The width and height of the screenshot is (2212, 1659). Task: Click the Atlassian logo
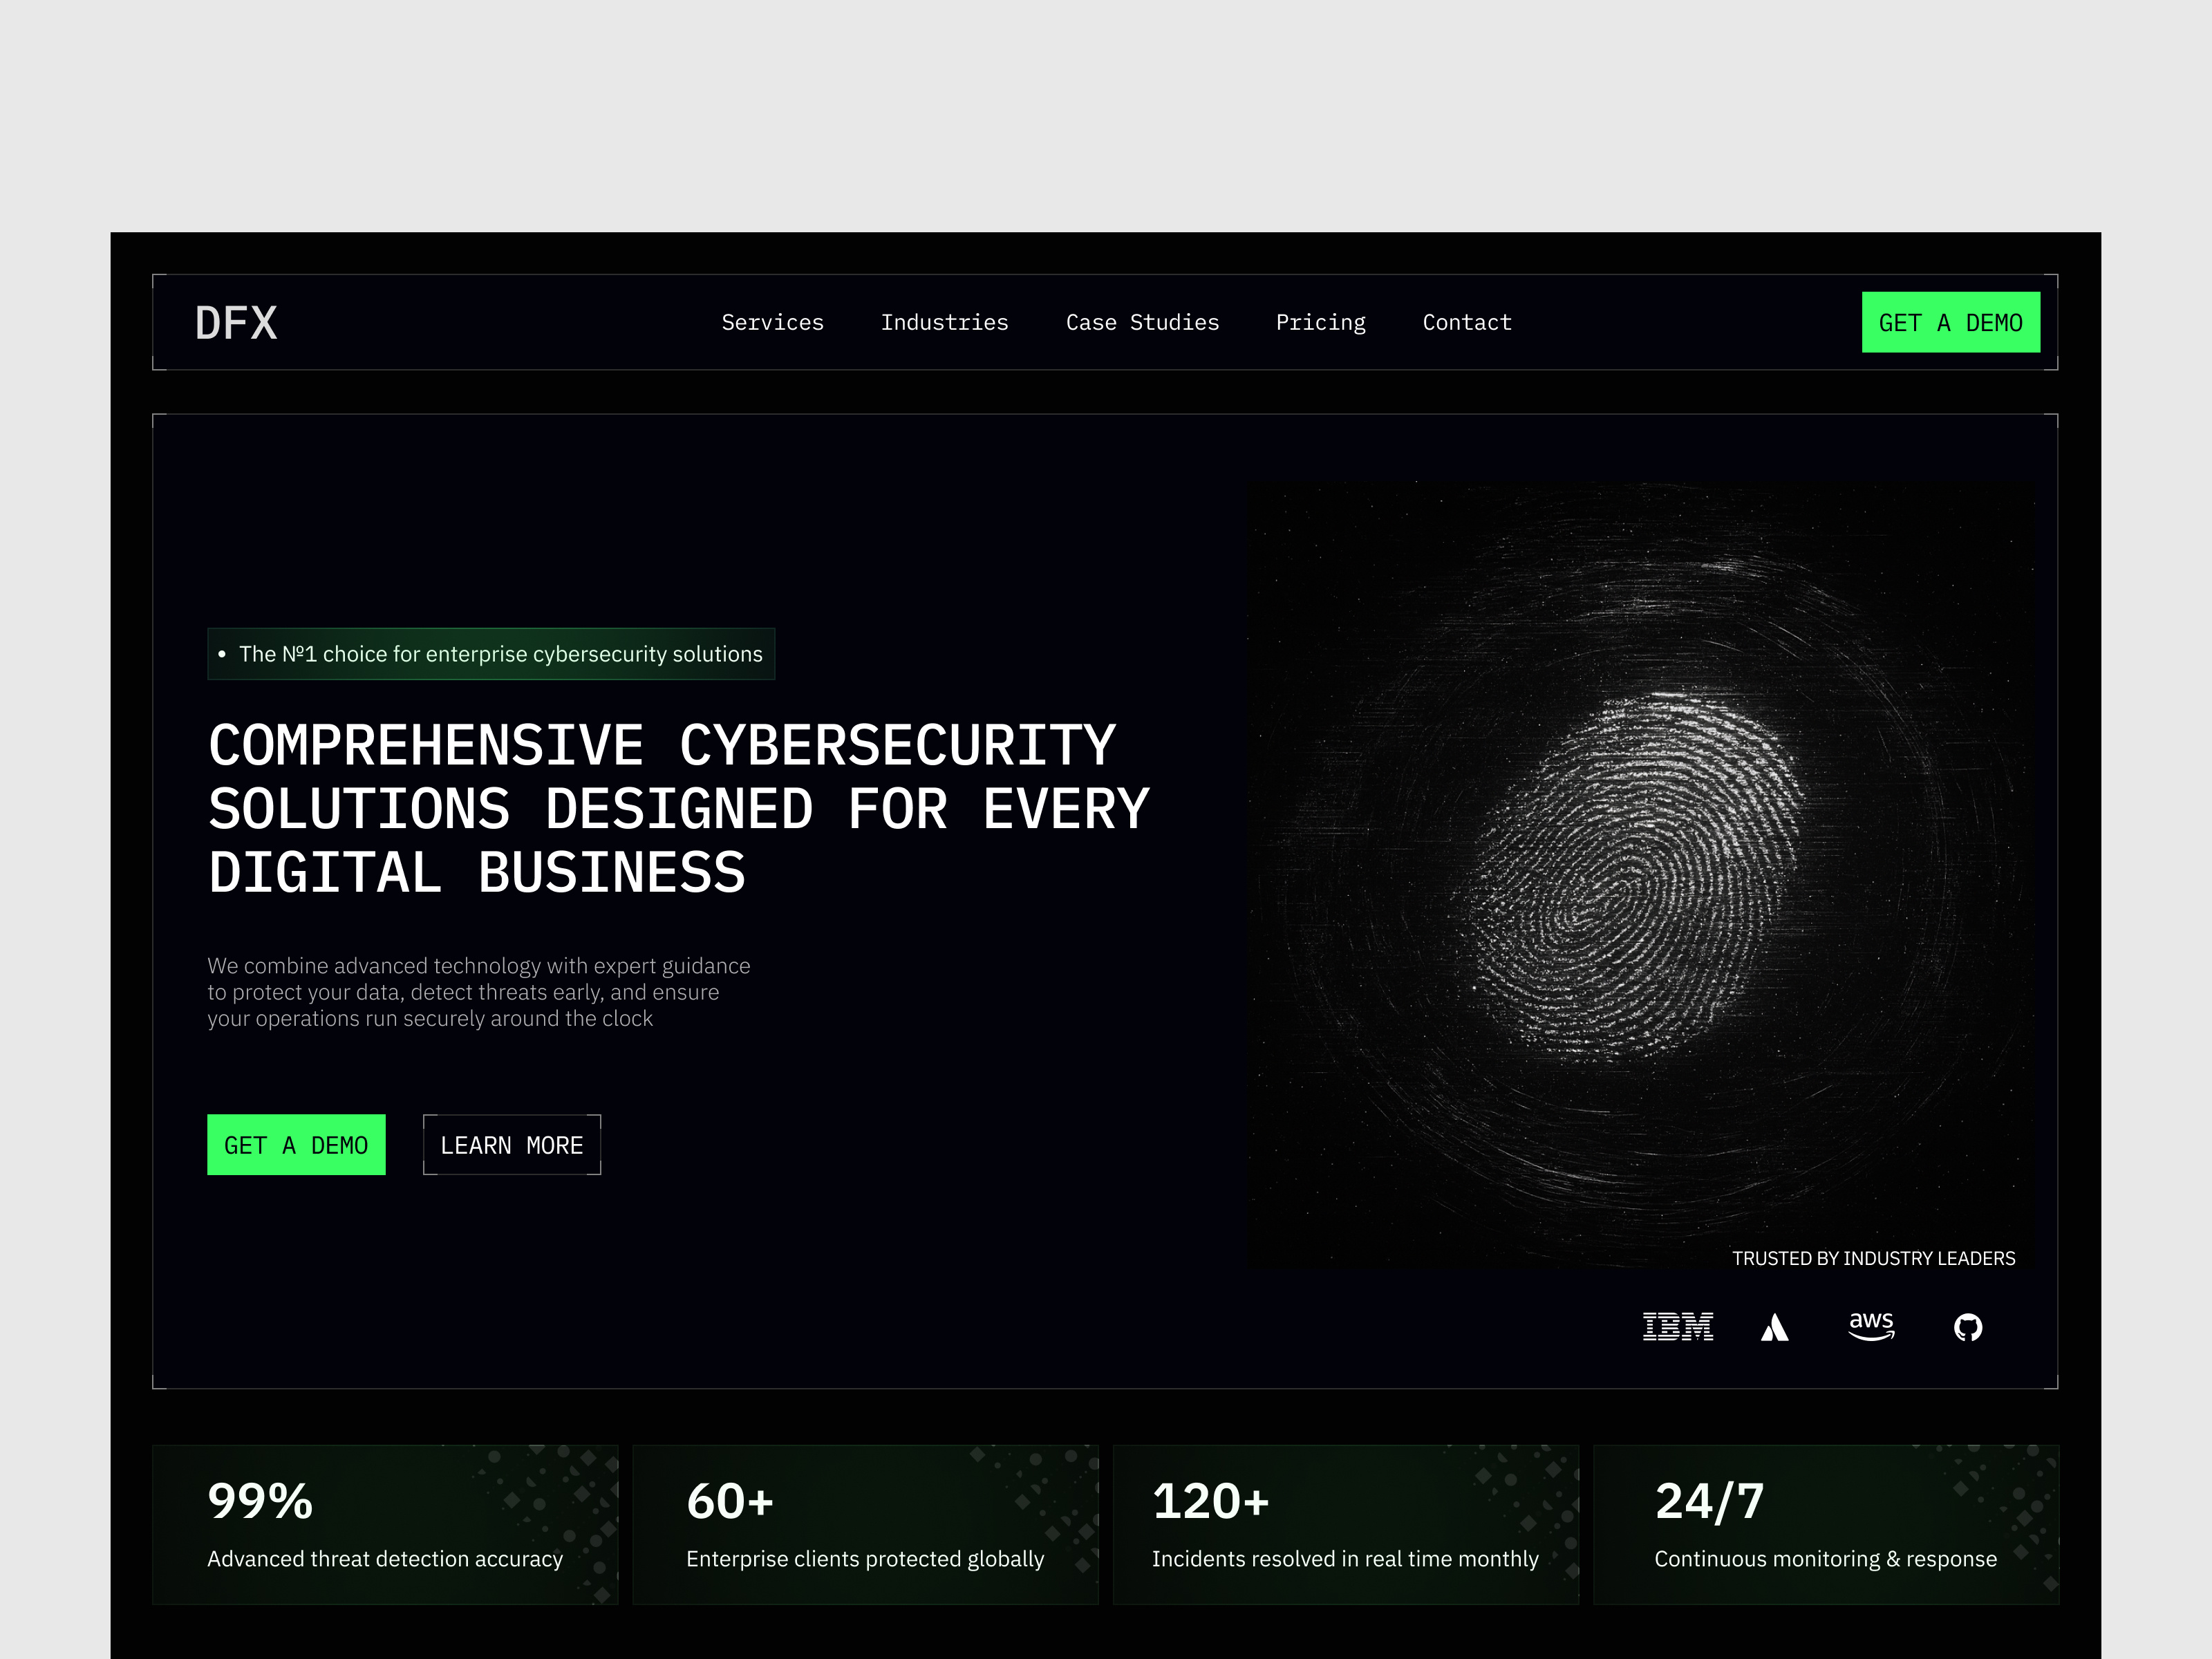click(x=1774, y=1326)
